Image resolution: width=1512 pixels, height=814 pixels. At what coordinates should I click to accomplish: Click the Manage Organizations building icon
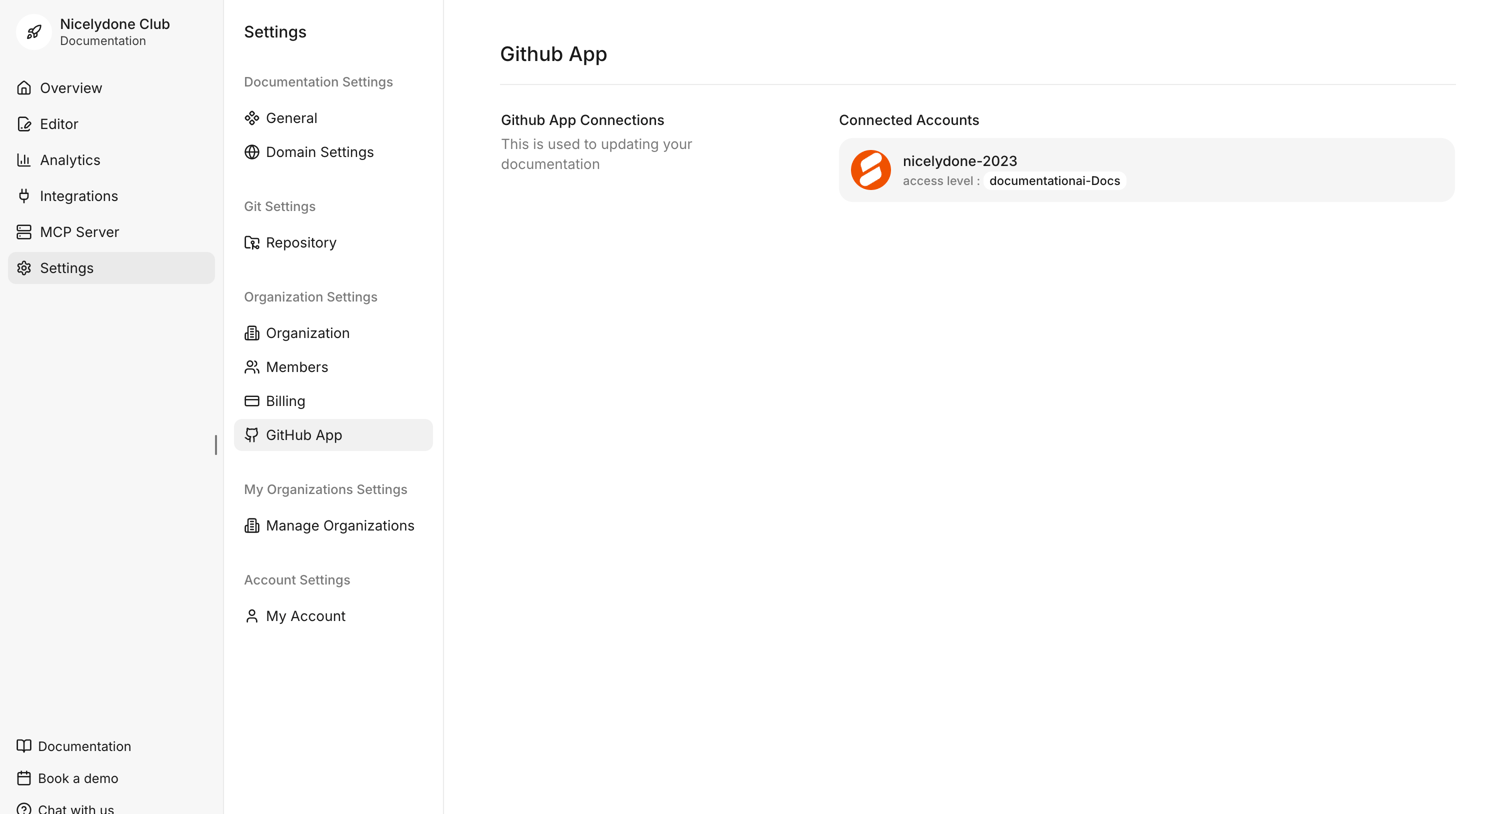(x=252, y=526)
